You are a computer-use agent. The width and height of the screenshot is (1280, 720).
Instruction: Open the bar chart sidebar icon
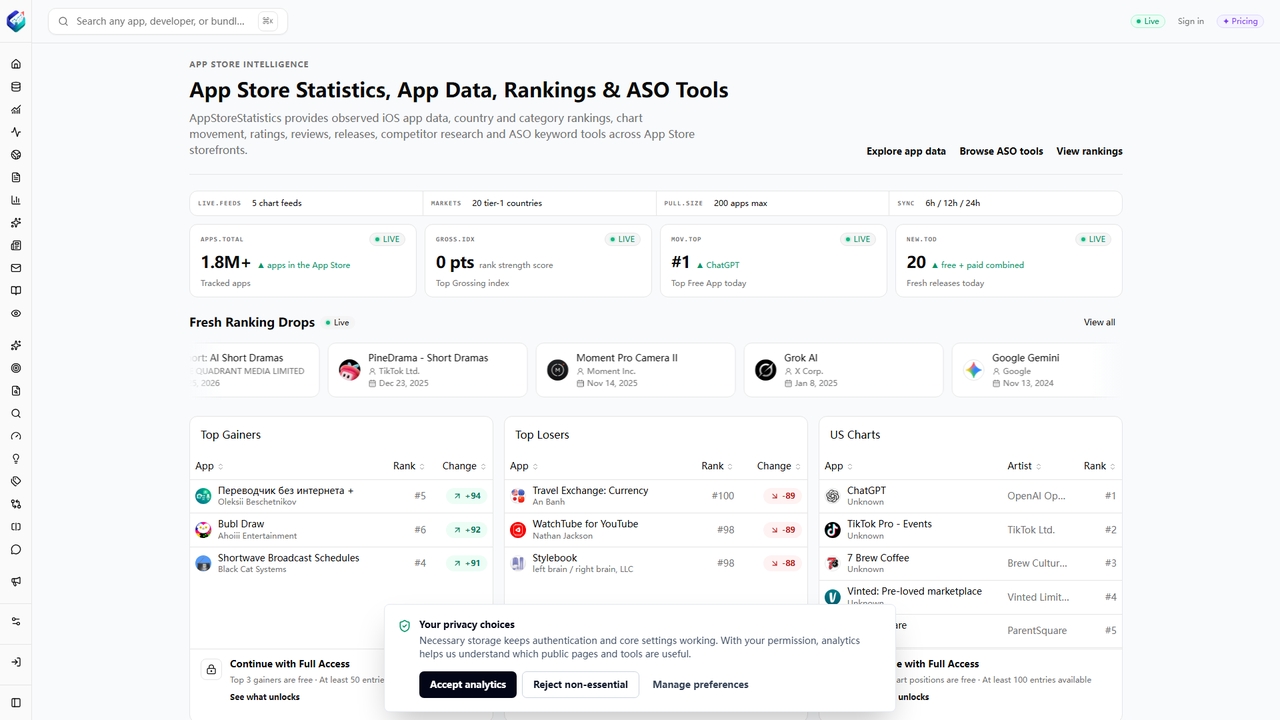pos(15,200)
